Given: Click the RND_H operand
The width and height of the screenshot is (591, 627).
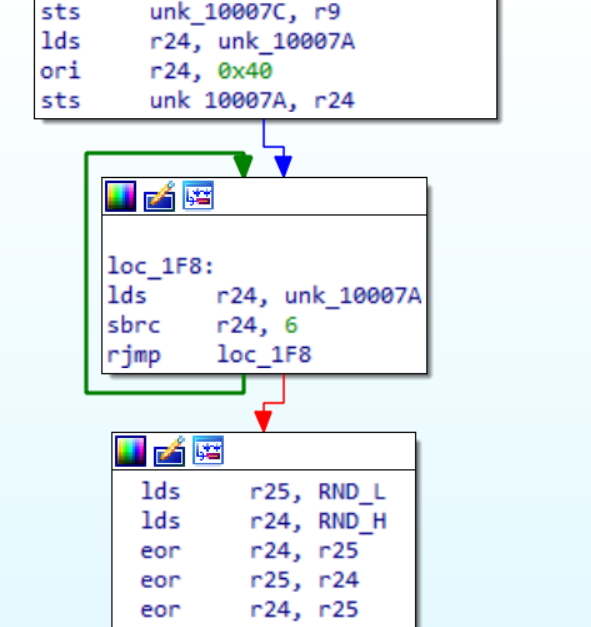Looking at the screenshot, I should pos(352,521).
